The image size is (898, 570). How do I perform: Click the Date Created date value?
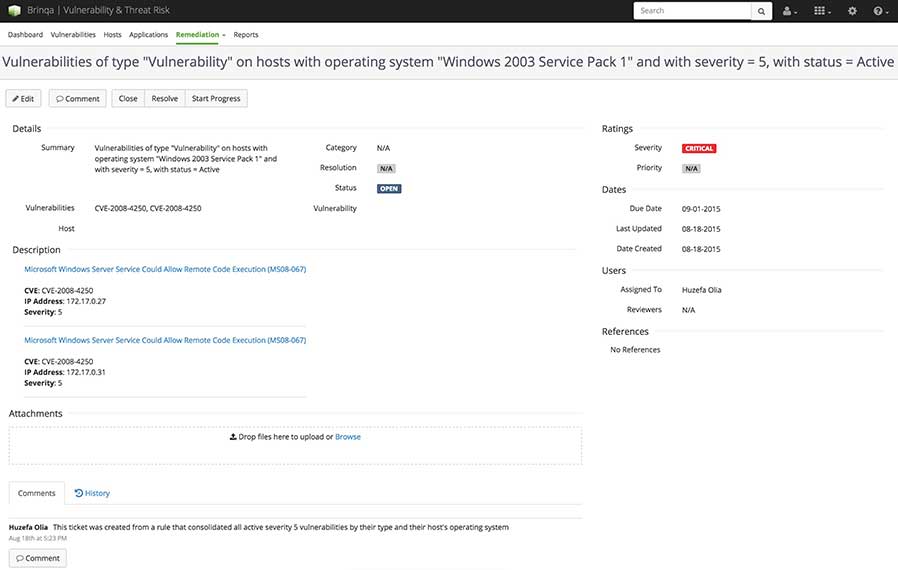point(701,249)
